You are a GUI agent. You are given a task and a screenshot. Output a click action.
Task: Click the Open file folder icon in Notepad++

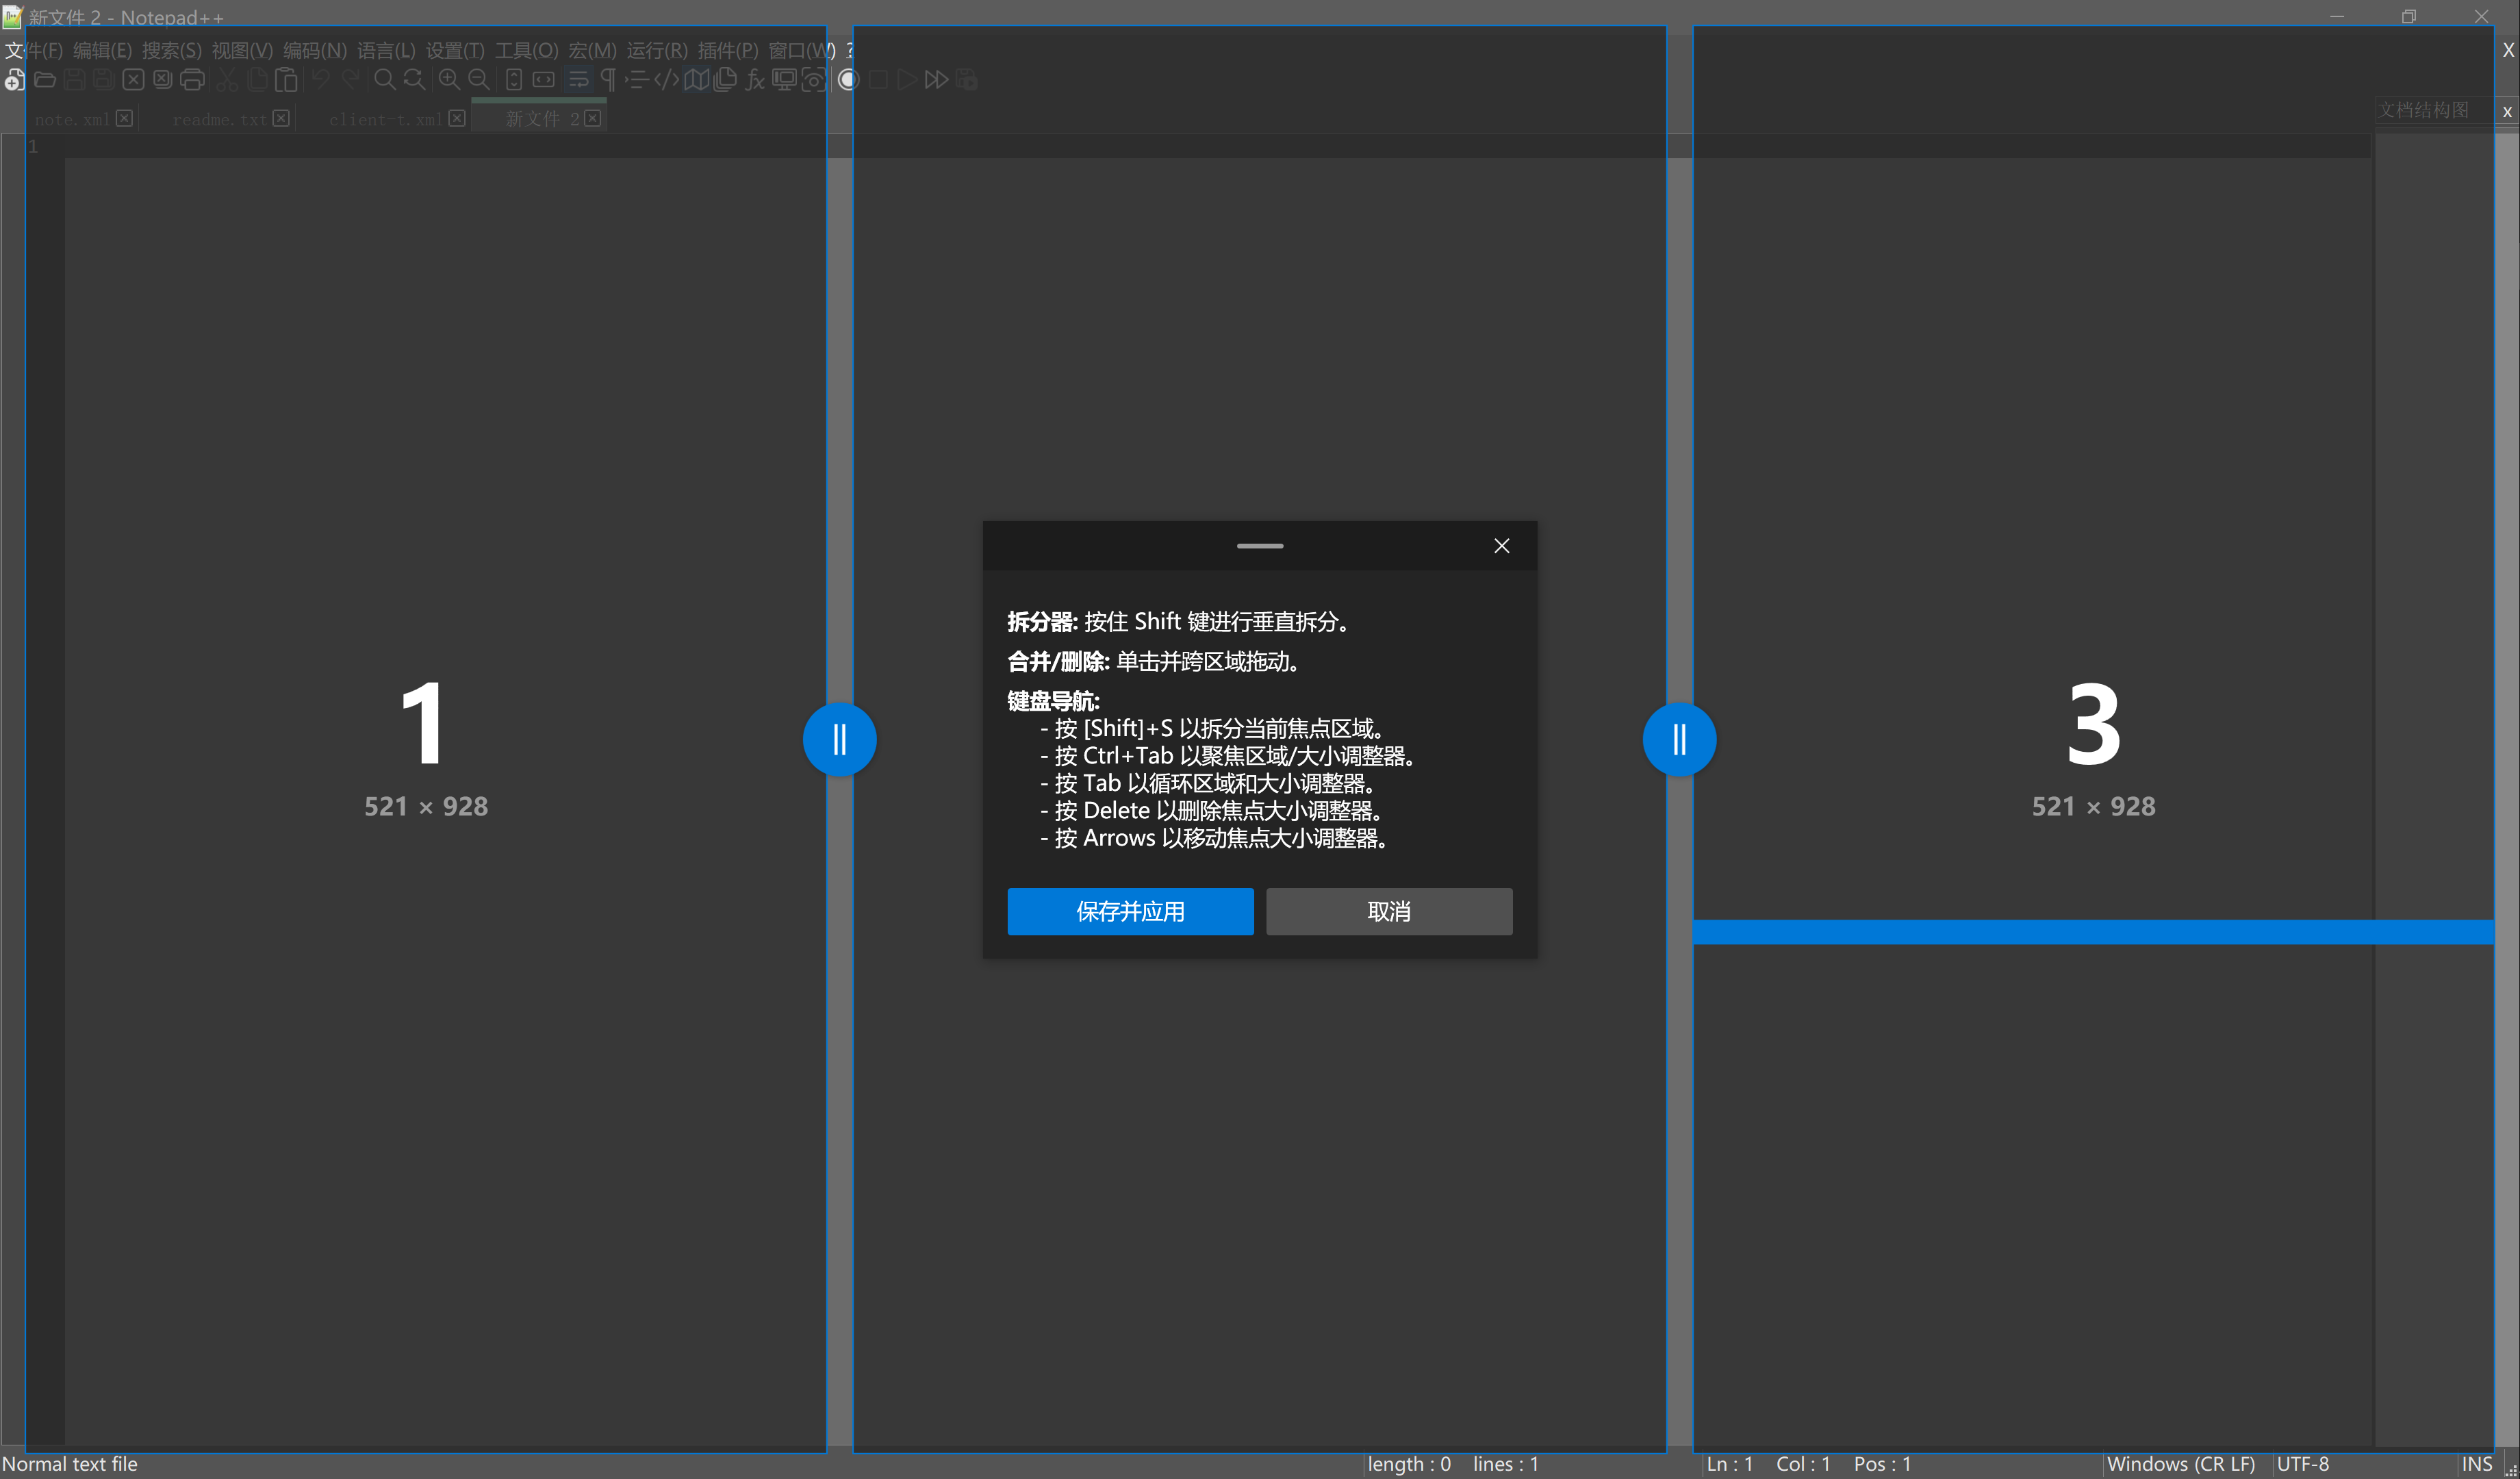pyautogui.click(x=45, y=80)
